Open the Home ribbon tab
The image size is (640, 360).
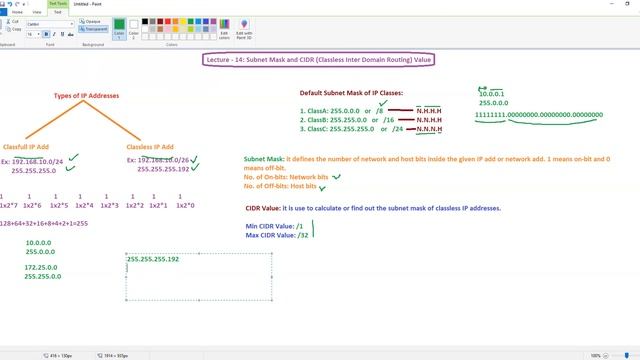(x=17, y=12)
